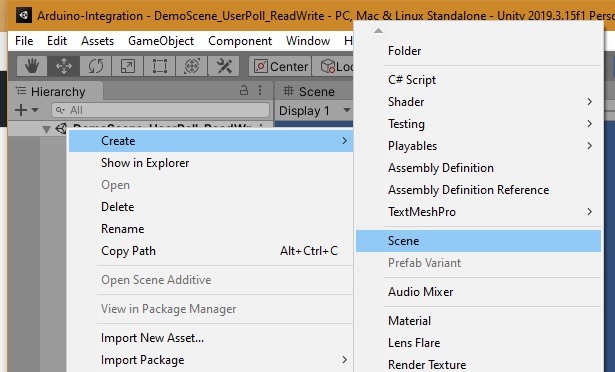Select the Rotate tool icon
The height and width of the screenshot is (372, 615).
coord(96,66)
